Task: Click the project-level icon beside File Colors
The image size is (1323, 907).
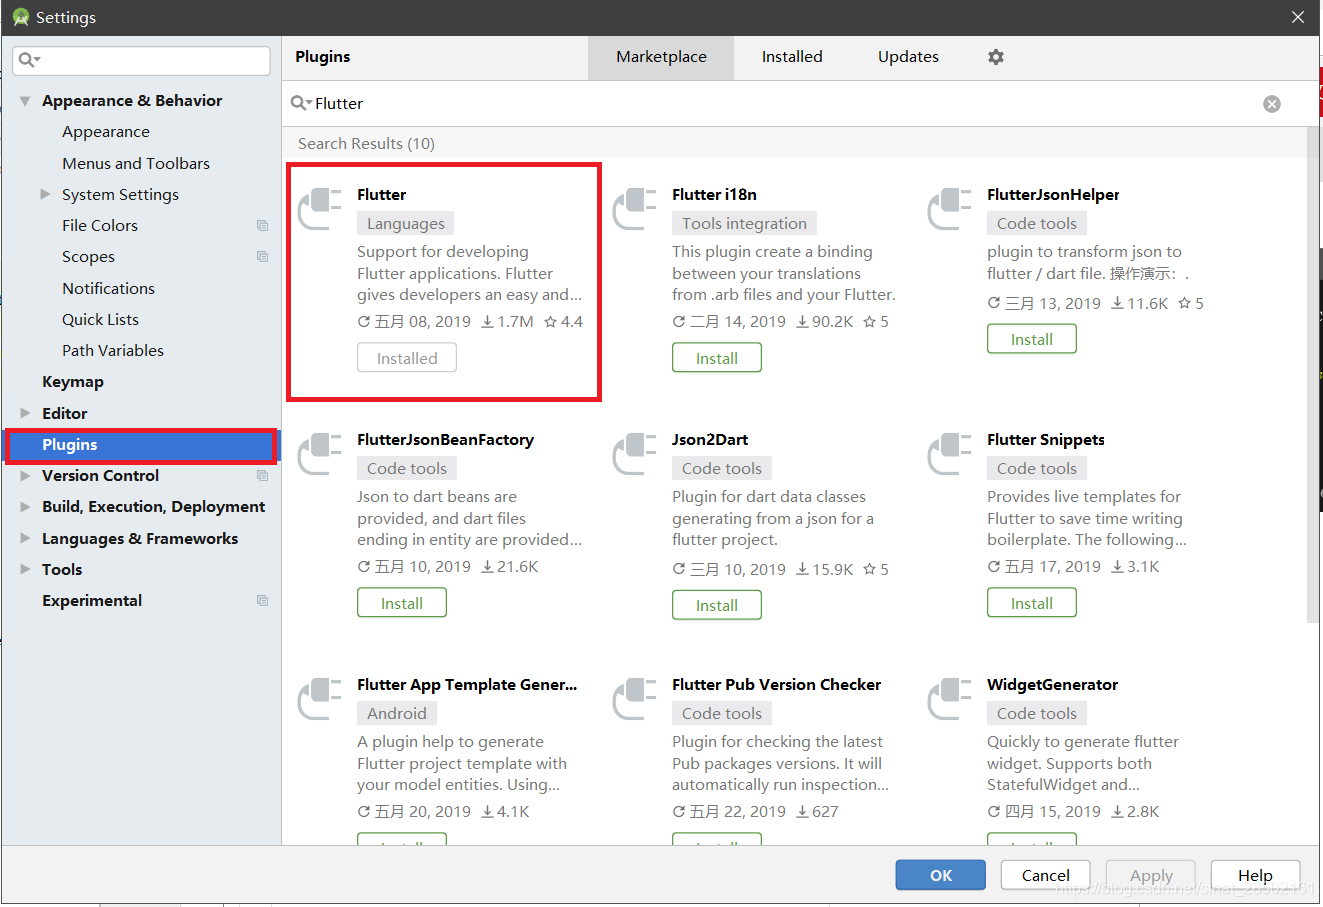Action: click(262, 226)
